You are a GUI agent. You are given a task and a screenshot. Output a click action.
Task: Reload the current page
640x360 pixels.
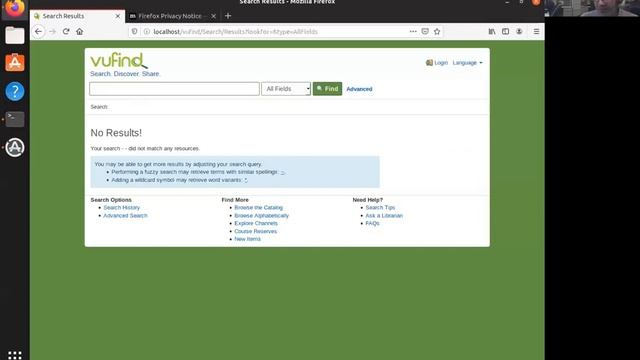pos(66,31)
